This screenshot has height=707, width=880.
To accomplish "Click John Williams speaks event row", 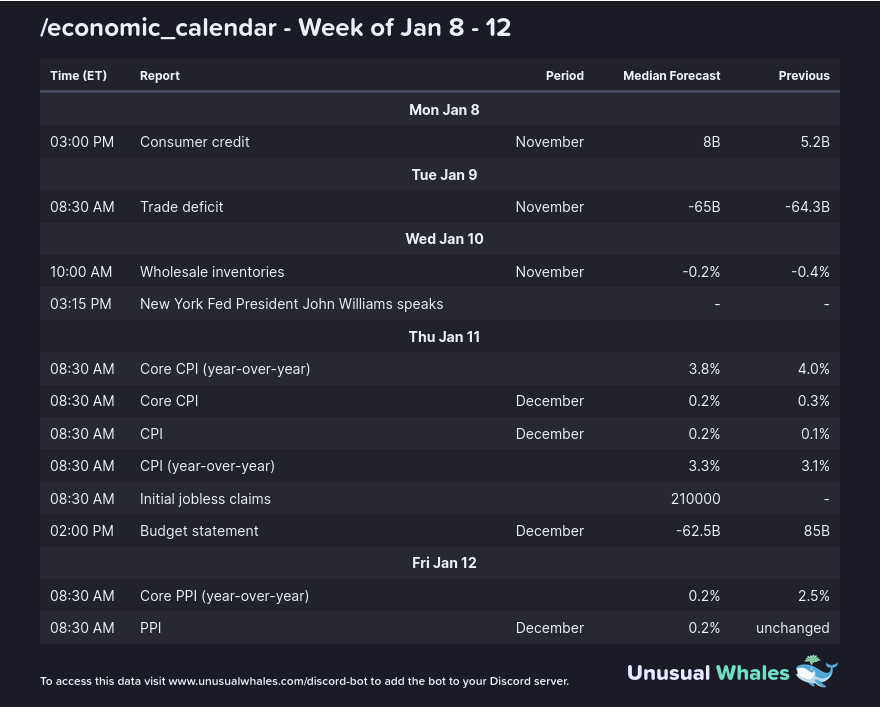I will point(291,304).
